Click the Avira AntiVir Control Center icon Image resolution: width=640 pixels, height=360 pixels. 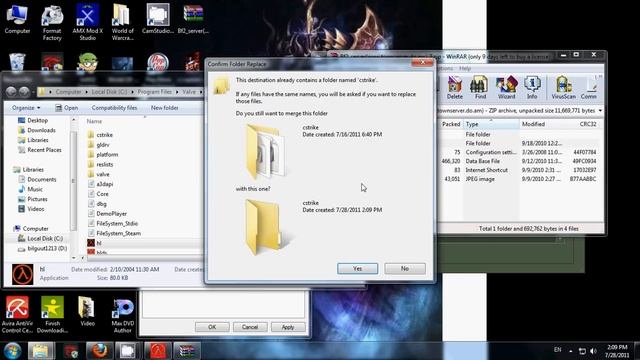pyautogui.click(x=17, y=314)
